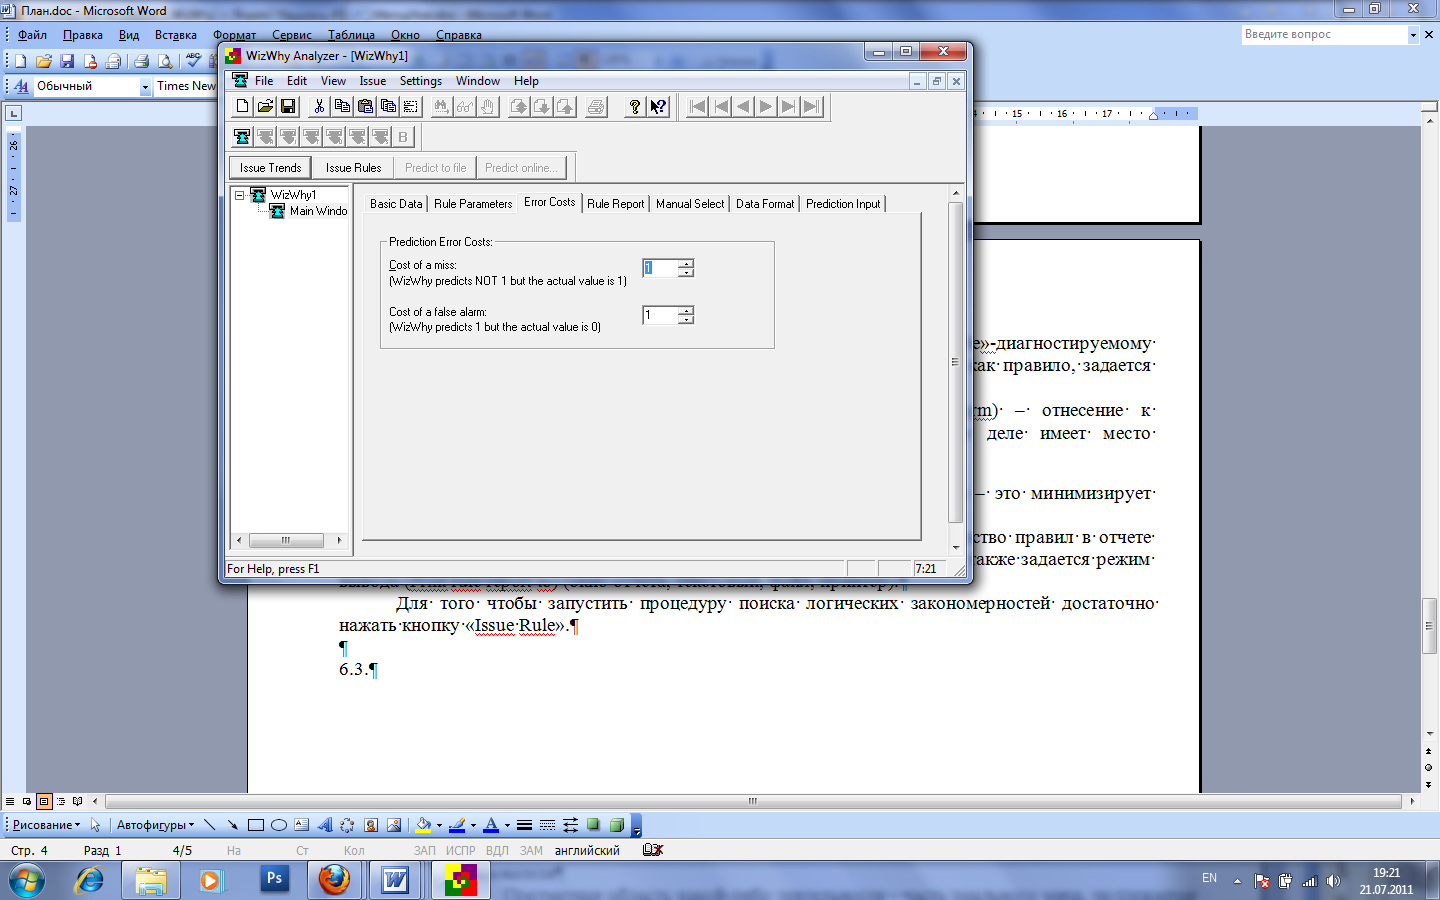Screen dimensions: 1440x900
Task: Click font color A swatch
Action: click(491, 825)
